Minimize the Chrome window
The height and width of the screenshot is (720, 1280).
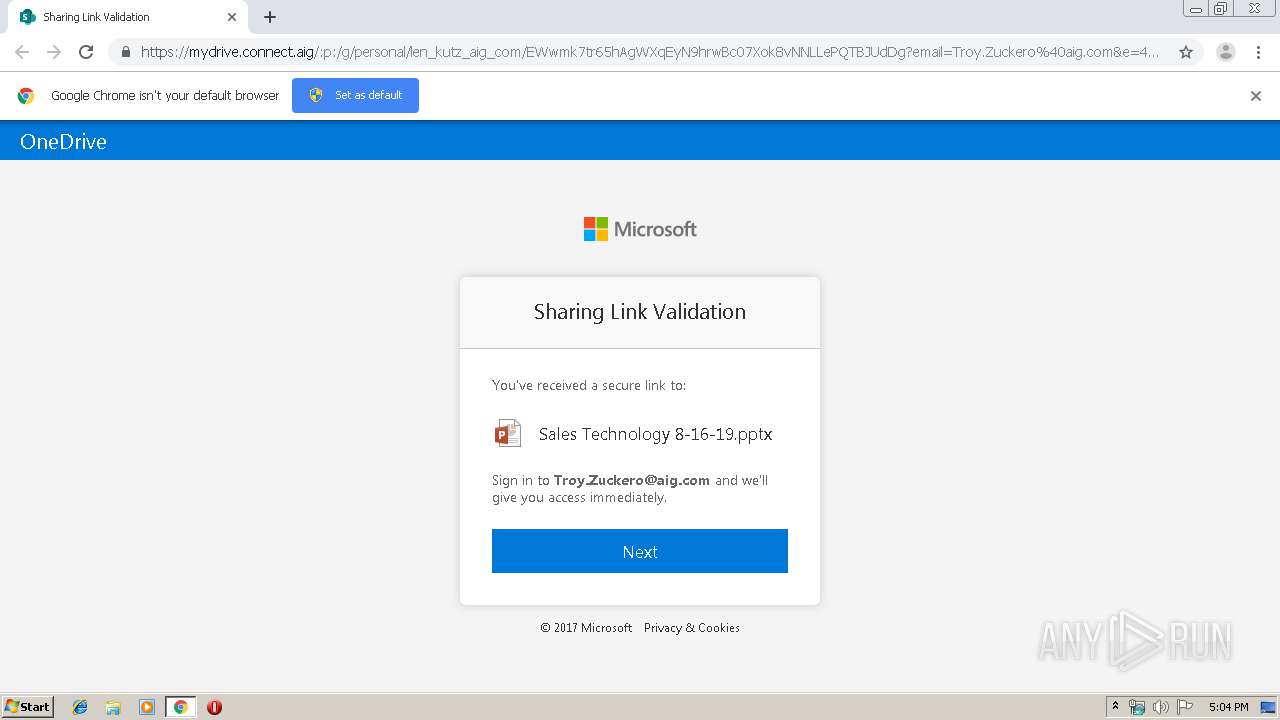pos(1196,9)
